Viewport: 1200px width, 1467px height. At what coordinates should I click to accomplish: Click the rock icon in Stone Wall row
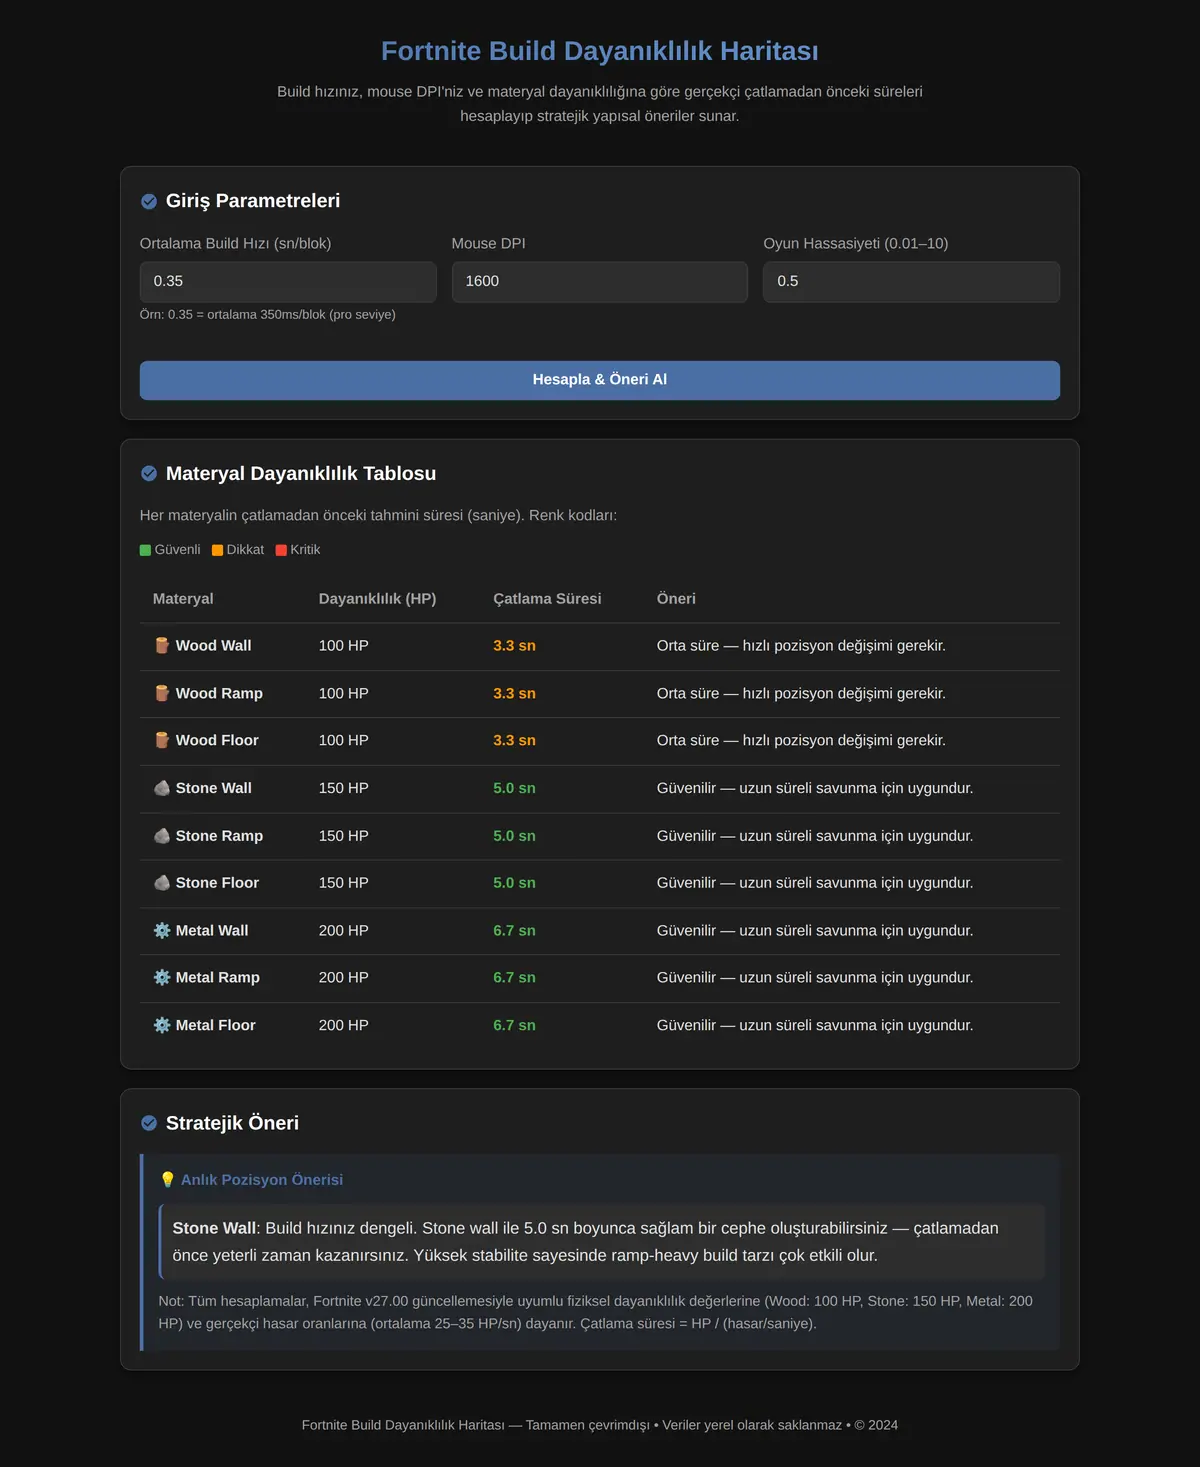(162, 788)
